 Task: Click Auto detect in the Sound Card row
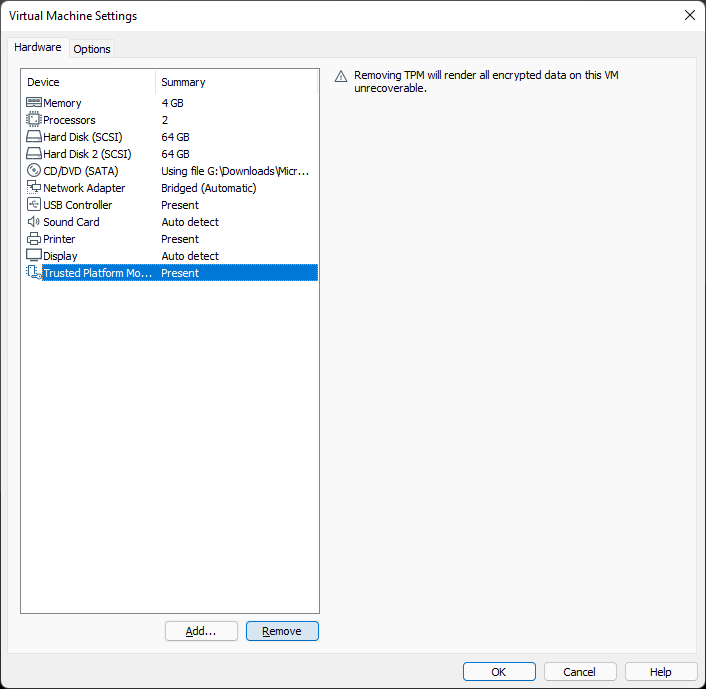point(190,222)
